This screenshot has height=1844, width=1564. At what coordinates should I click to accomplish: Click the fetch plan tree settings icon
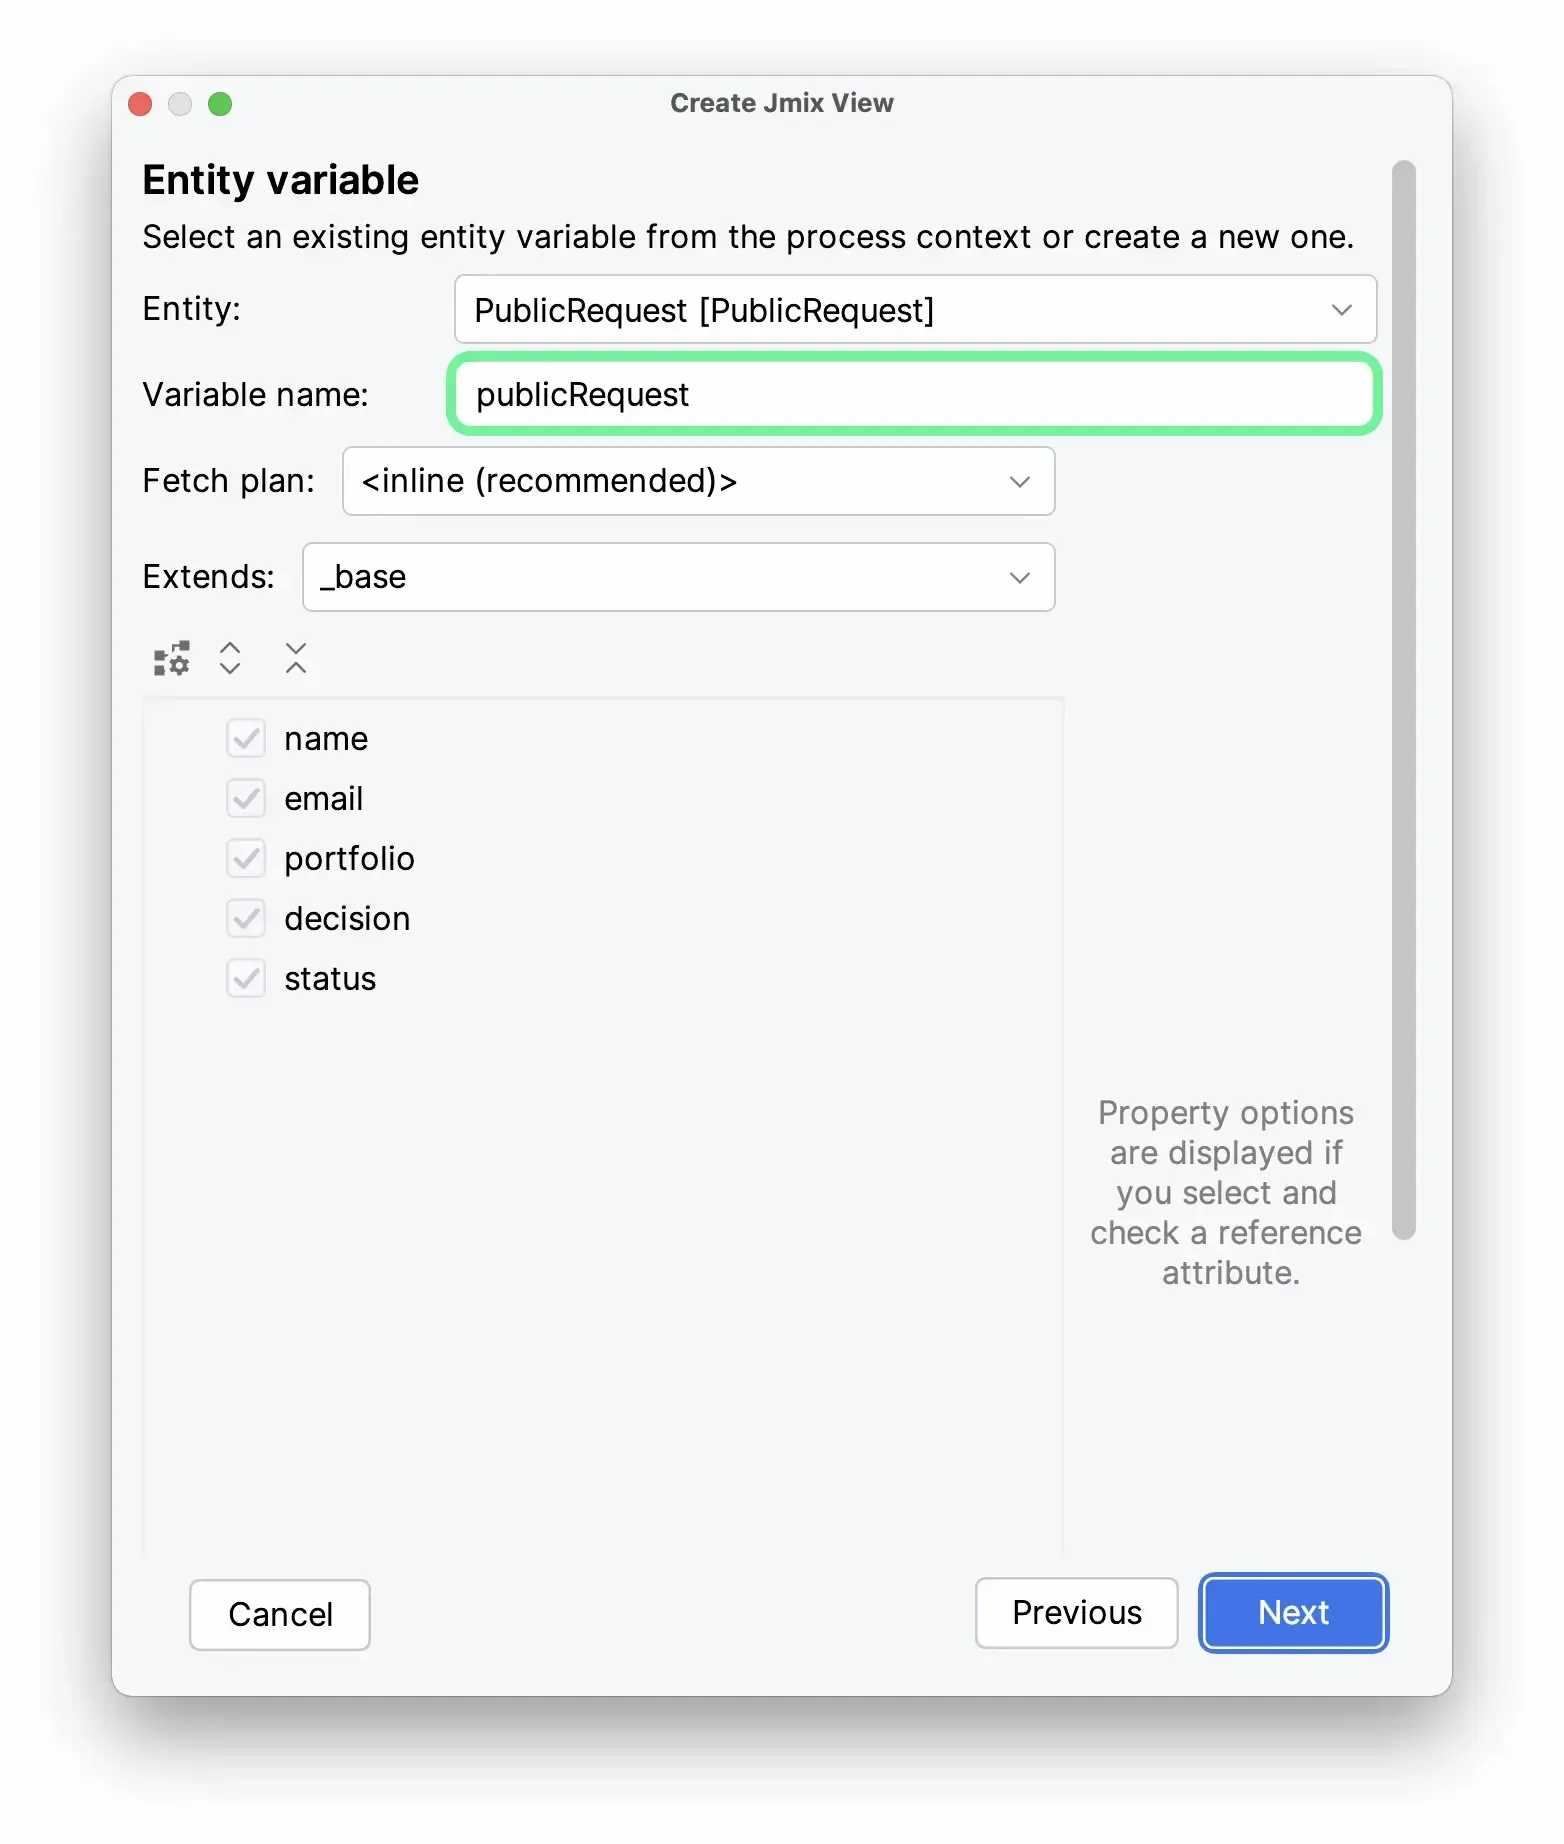[171, 659]
